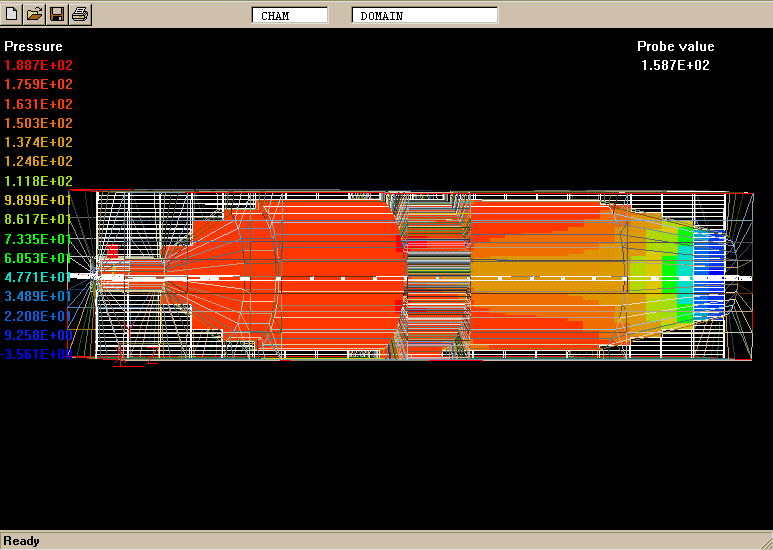
Task: Select the 1.374E+02 legend value
Action: (x=38, y=142)
